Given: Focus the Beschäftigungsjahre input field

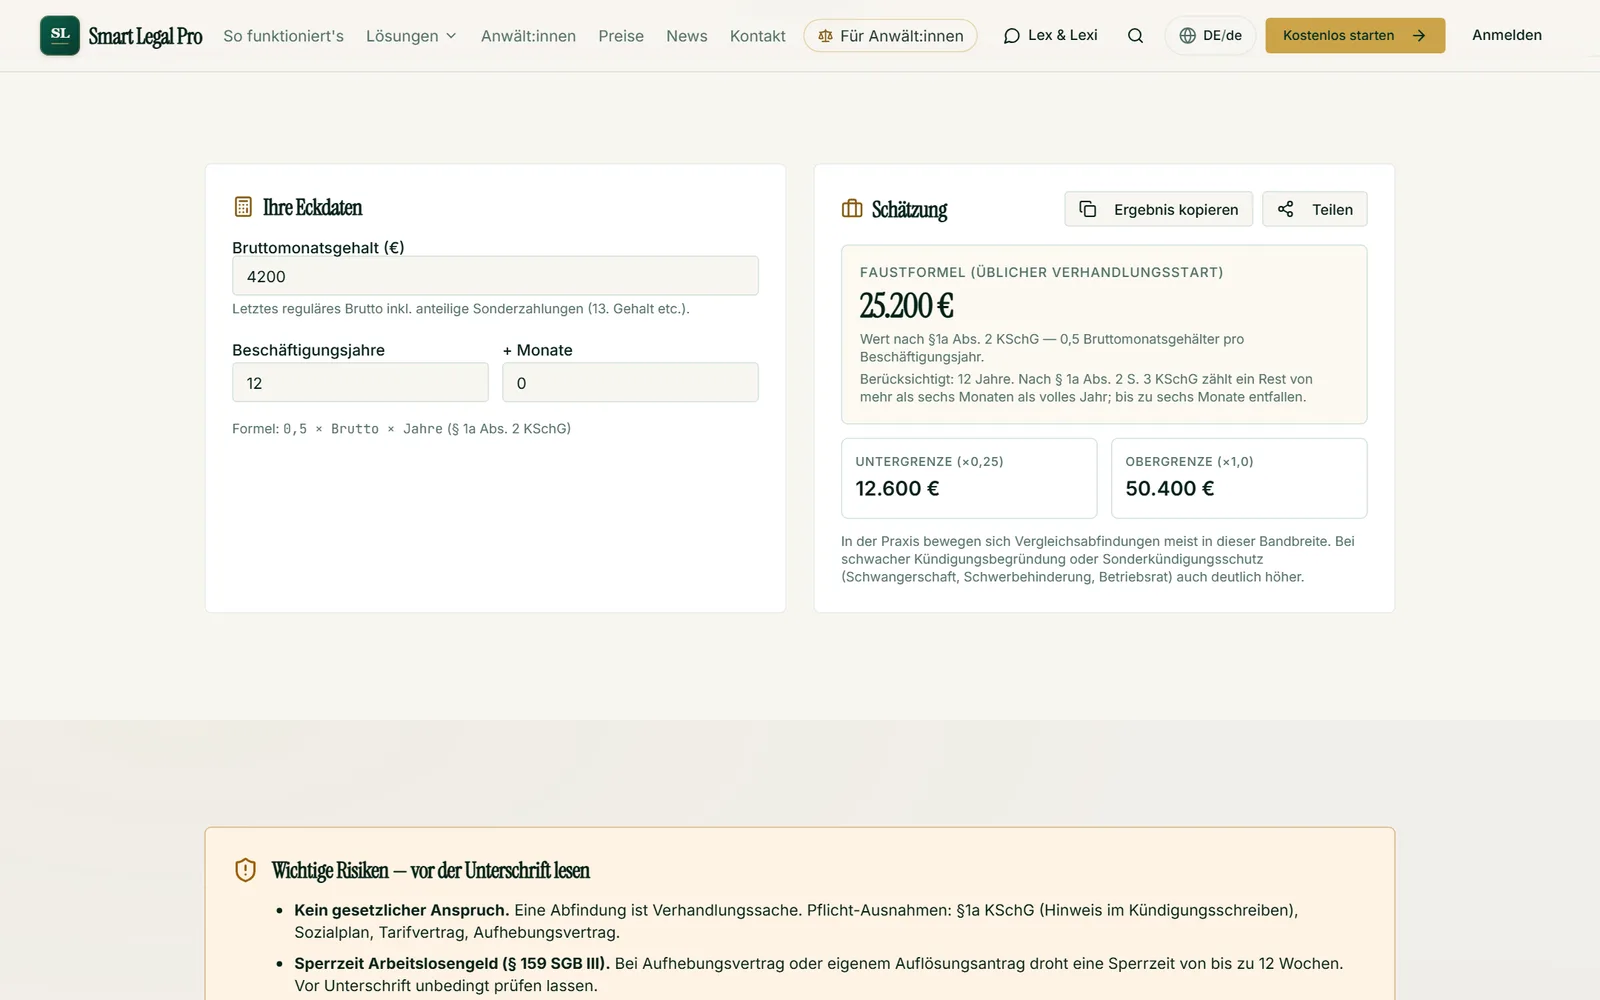Looking at the screenshot, I should [360, 383].
